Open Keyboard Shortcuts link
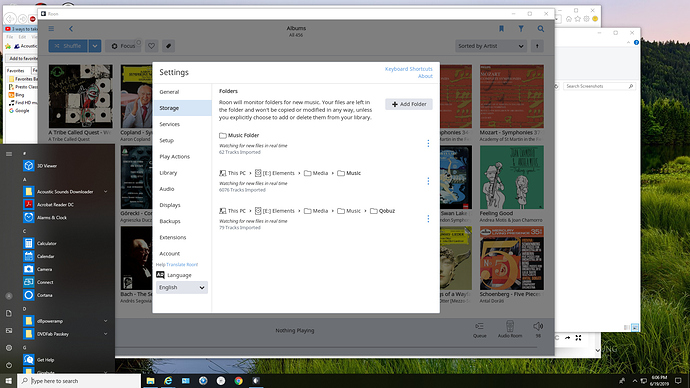The height and width of the screenshot is (388, 690). 409,69
